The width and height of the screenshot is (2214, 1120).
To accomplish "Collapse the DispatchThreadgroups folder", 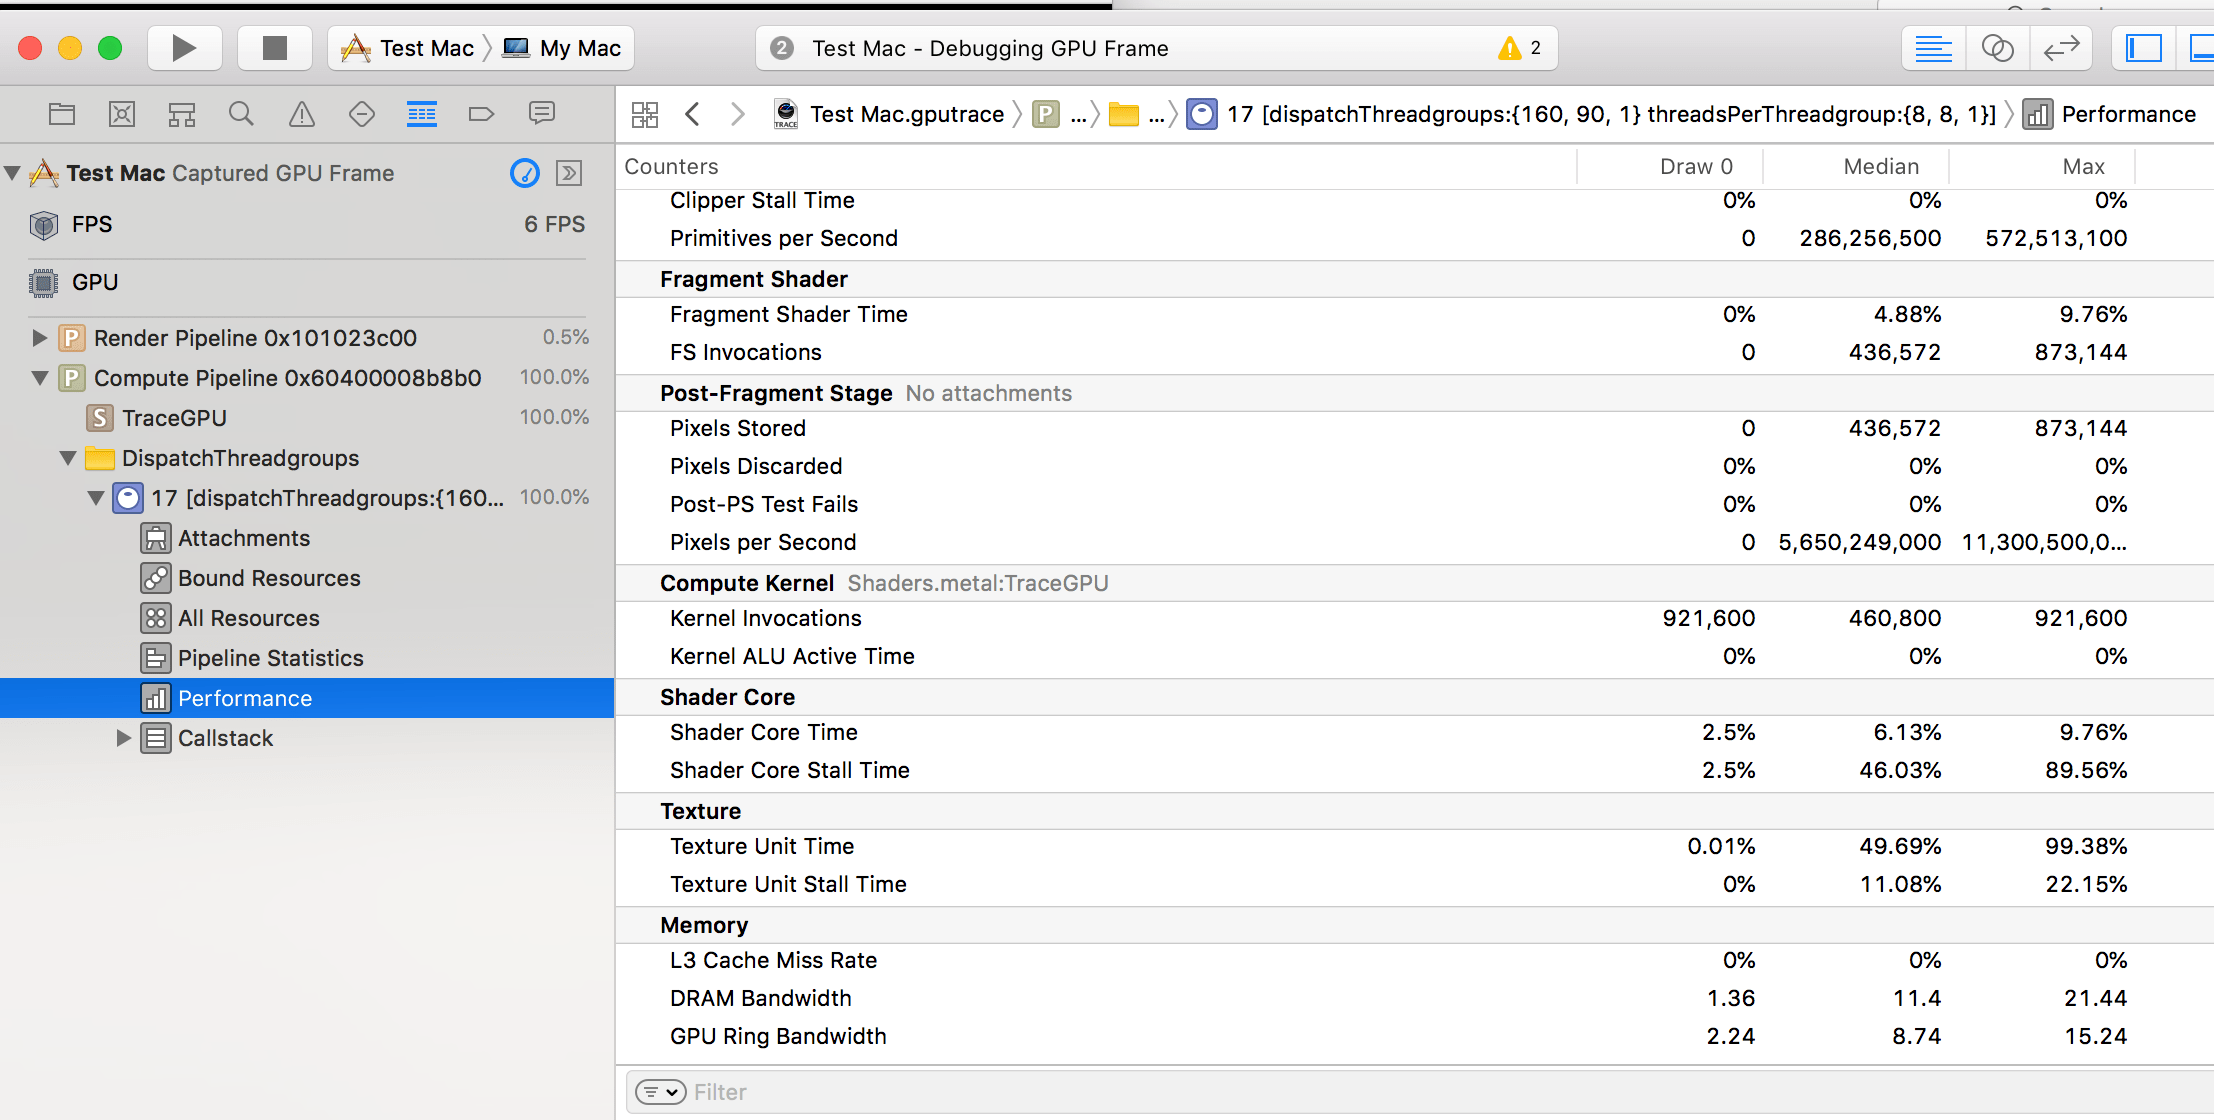I will tap(68, 458).
